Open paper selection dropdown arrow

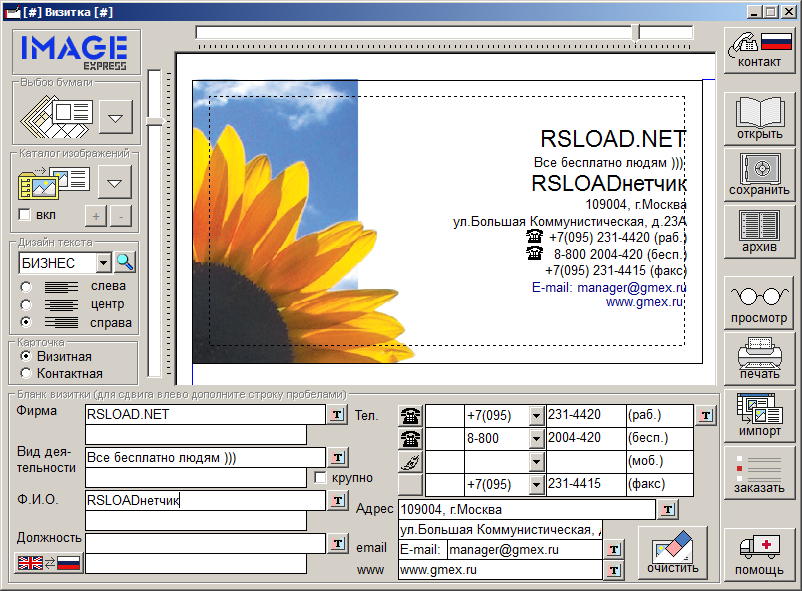[116, 118]
